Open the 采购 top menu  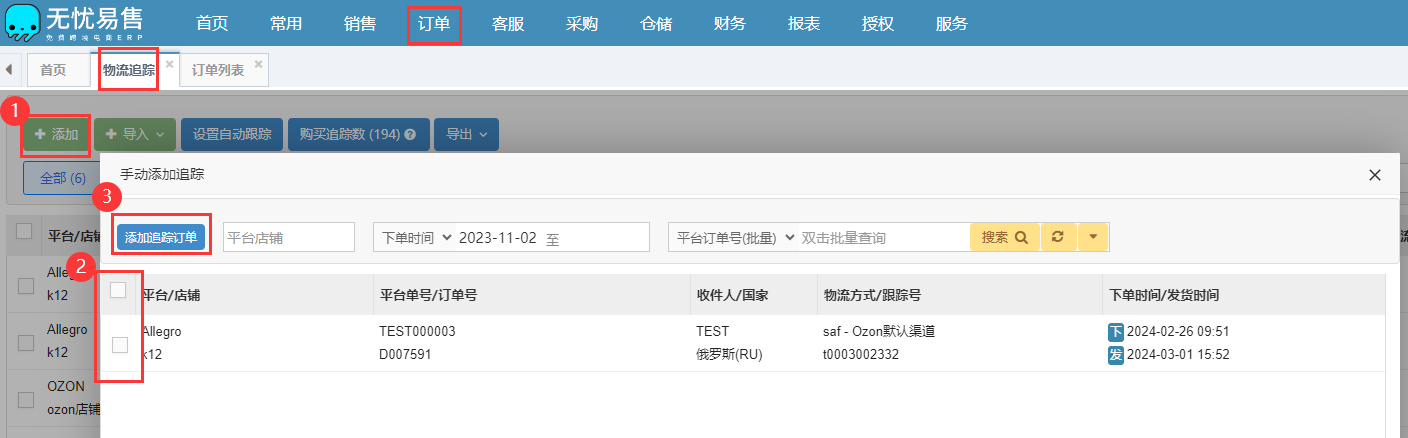[582, 23]
